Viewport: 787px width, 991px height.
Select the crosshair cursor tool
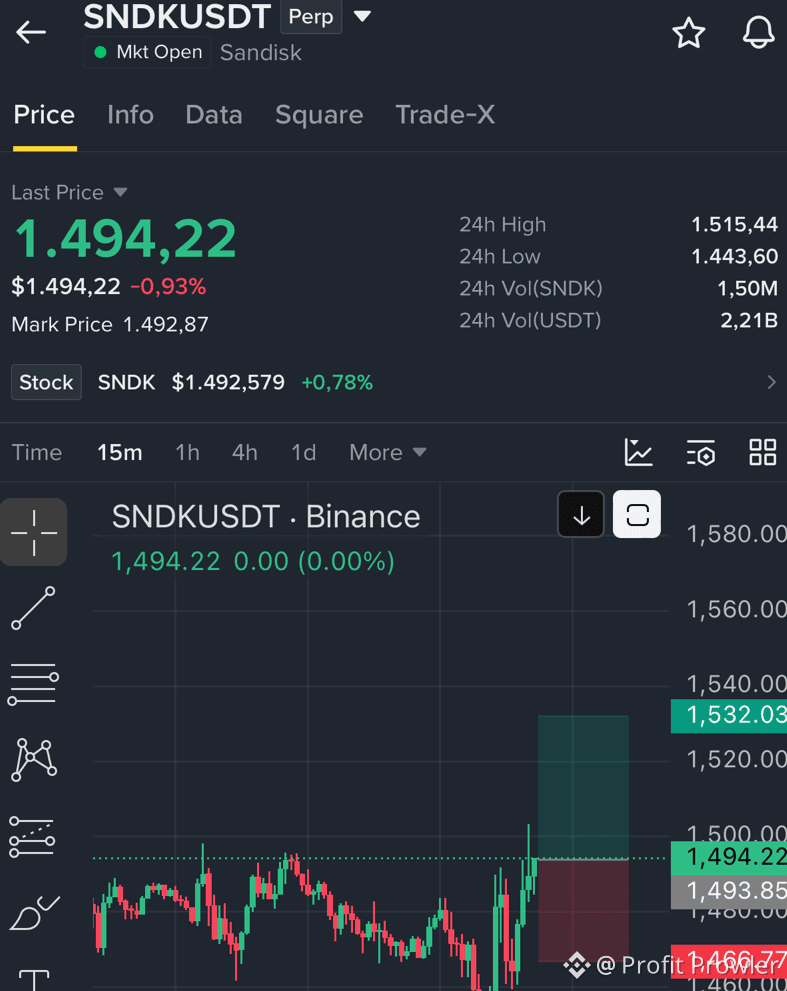[34, 532]
